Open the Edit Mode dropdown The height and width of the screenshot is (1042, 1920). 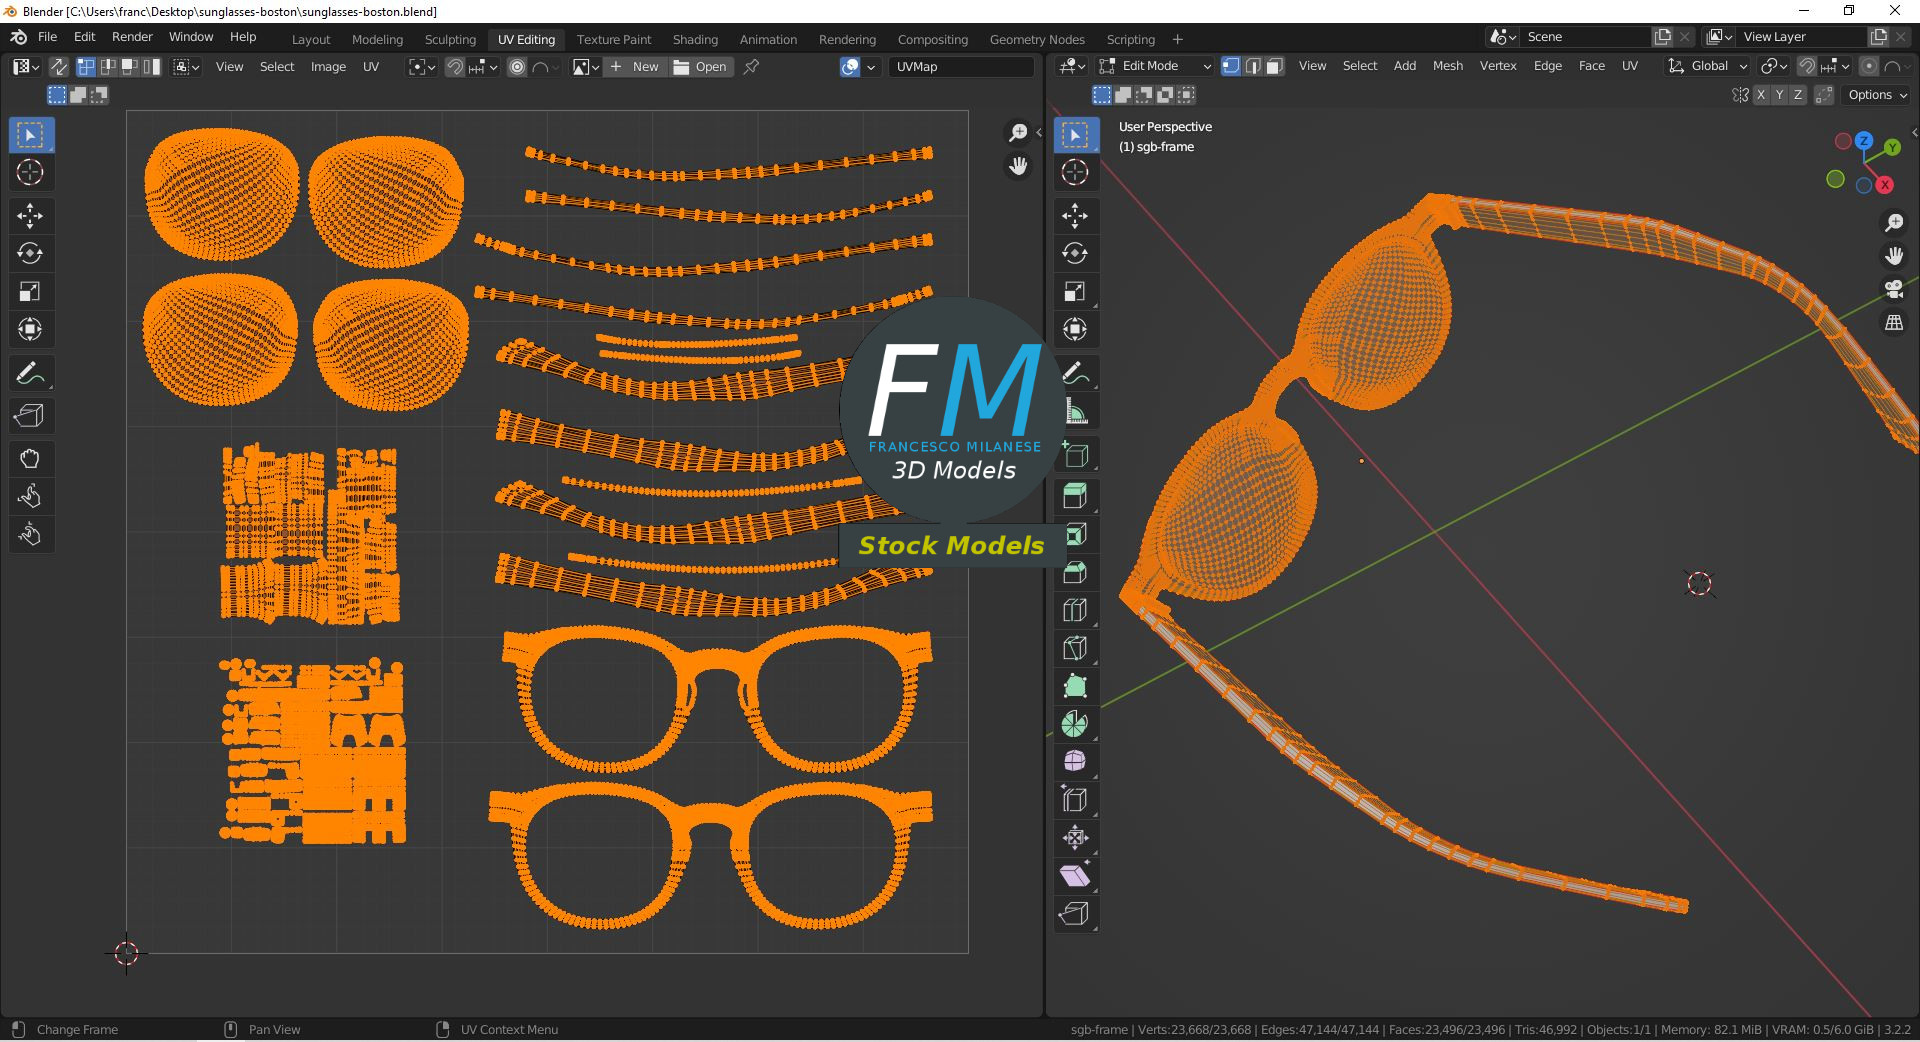pos(1155,66)
